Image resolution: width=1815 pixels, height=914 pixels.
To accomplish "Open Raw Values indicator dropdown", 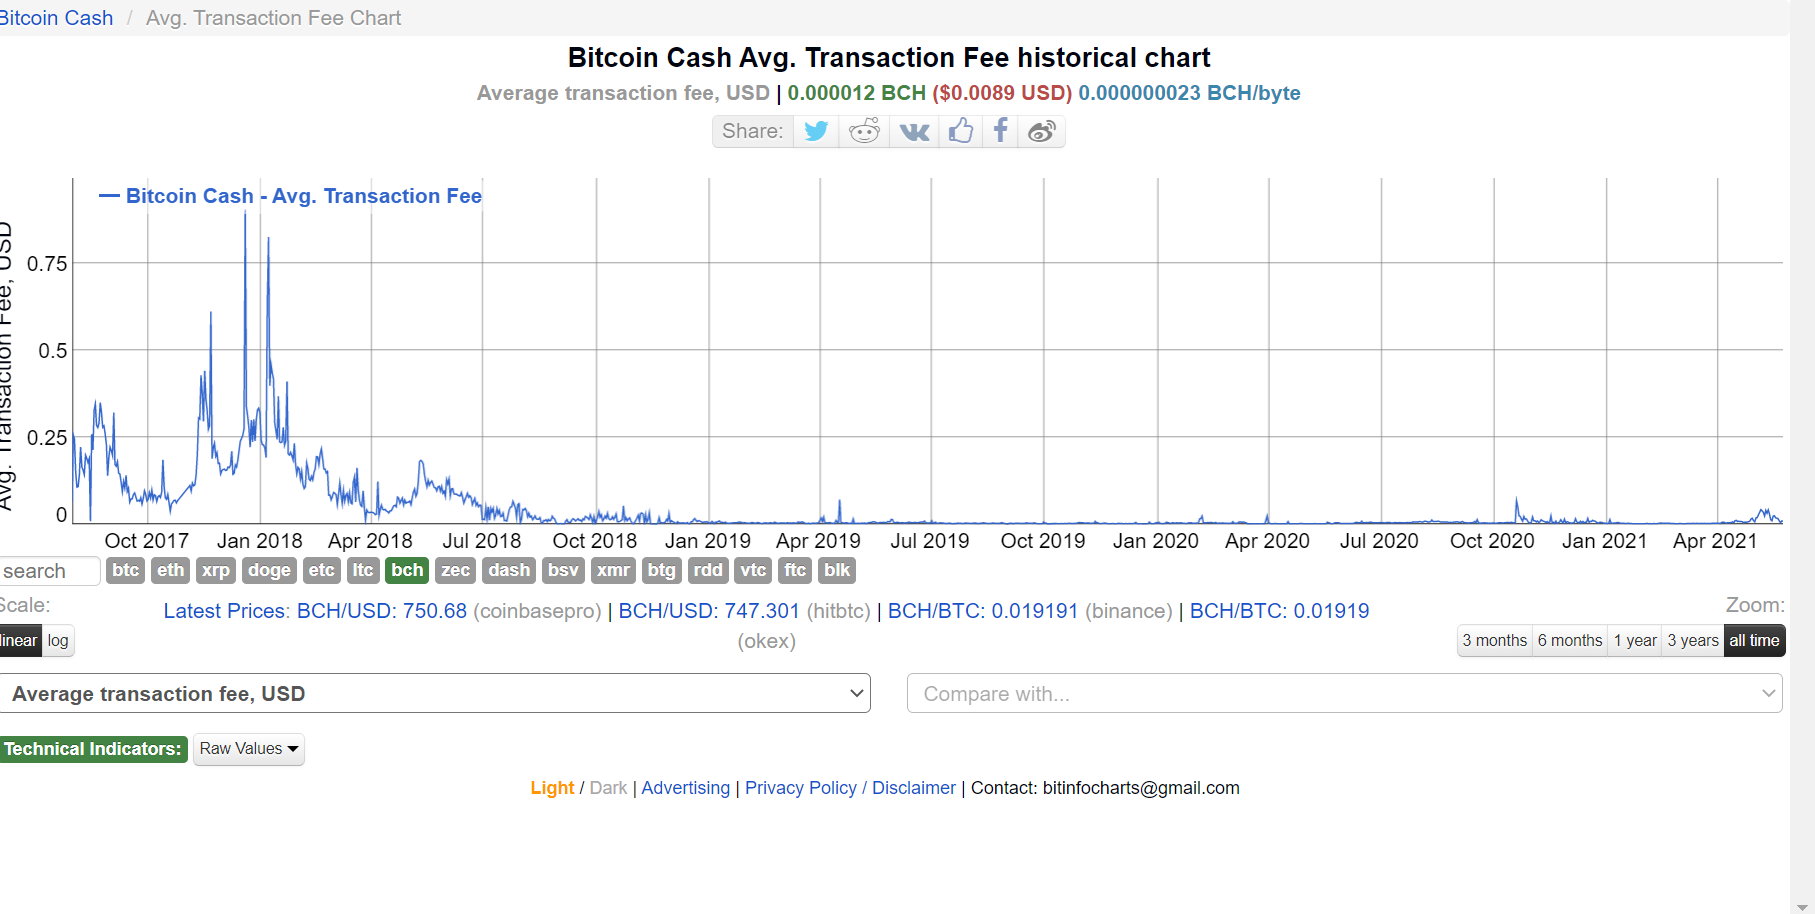I will point(248,749).
